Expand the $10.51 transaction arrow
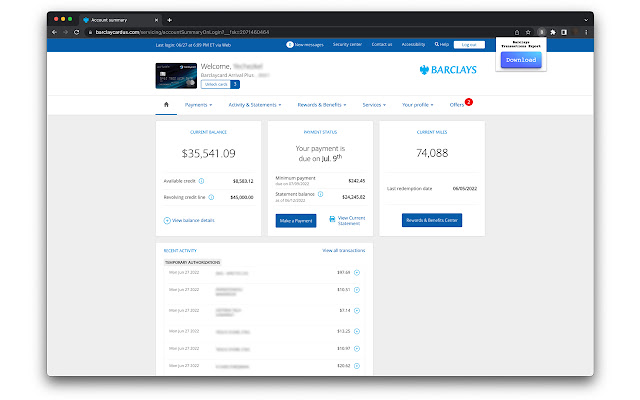This screenshot has width=640, height=400. [x=357, y=290]
